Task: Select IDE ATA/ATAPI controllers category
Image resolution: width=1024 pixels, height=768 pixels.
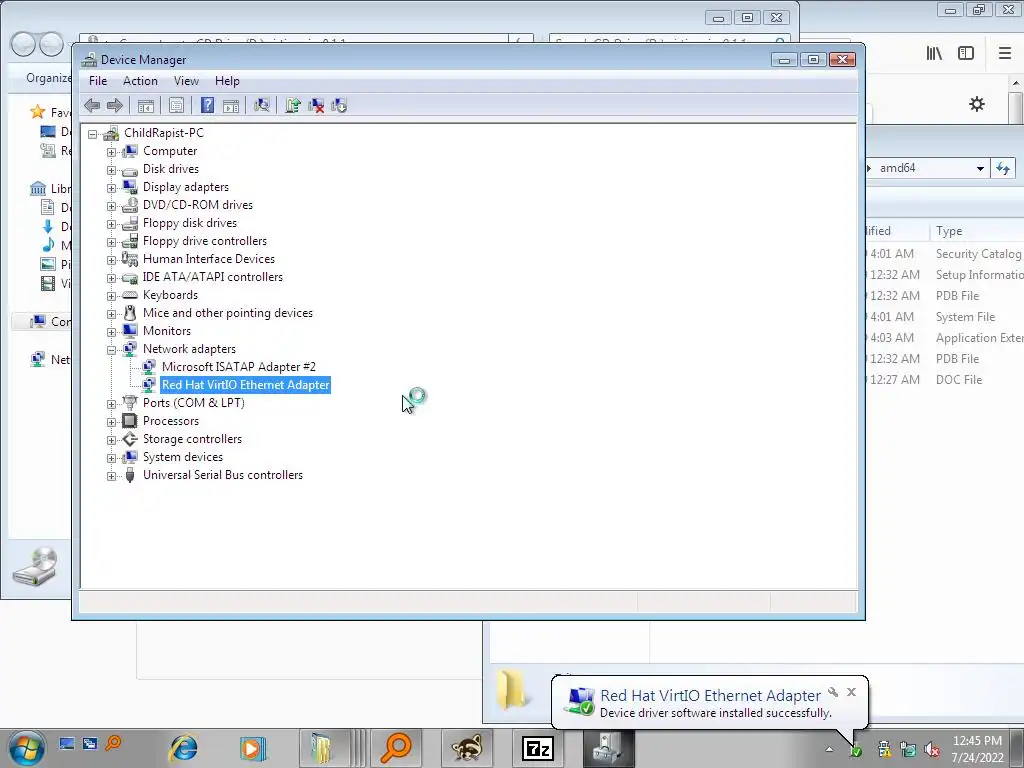Action: [213, 277]
